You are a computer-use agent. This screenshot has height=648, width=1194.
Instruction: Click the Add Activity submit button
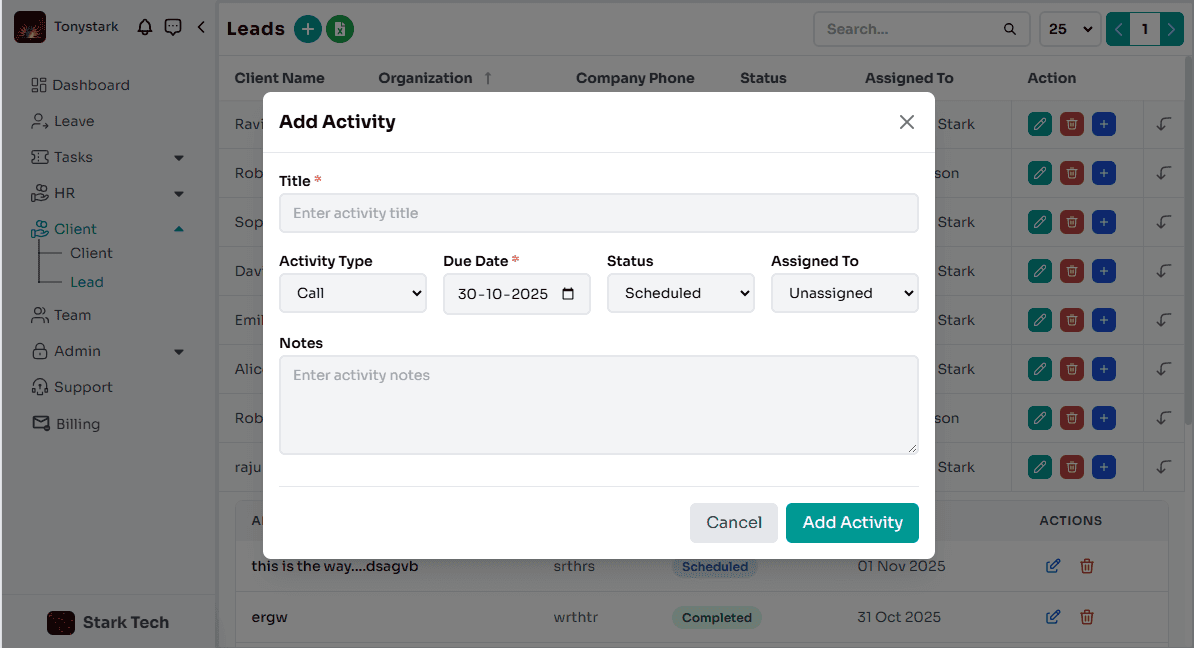click(852, 523)
